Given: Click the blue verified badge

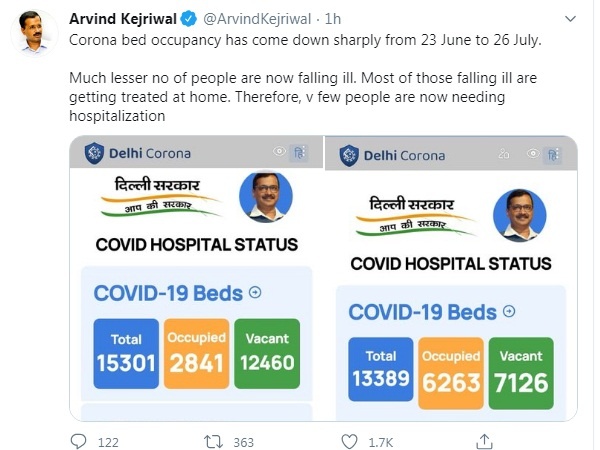Looking at the screenshot, I should 189,19.
